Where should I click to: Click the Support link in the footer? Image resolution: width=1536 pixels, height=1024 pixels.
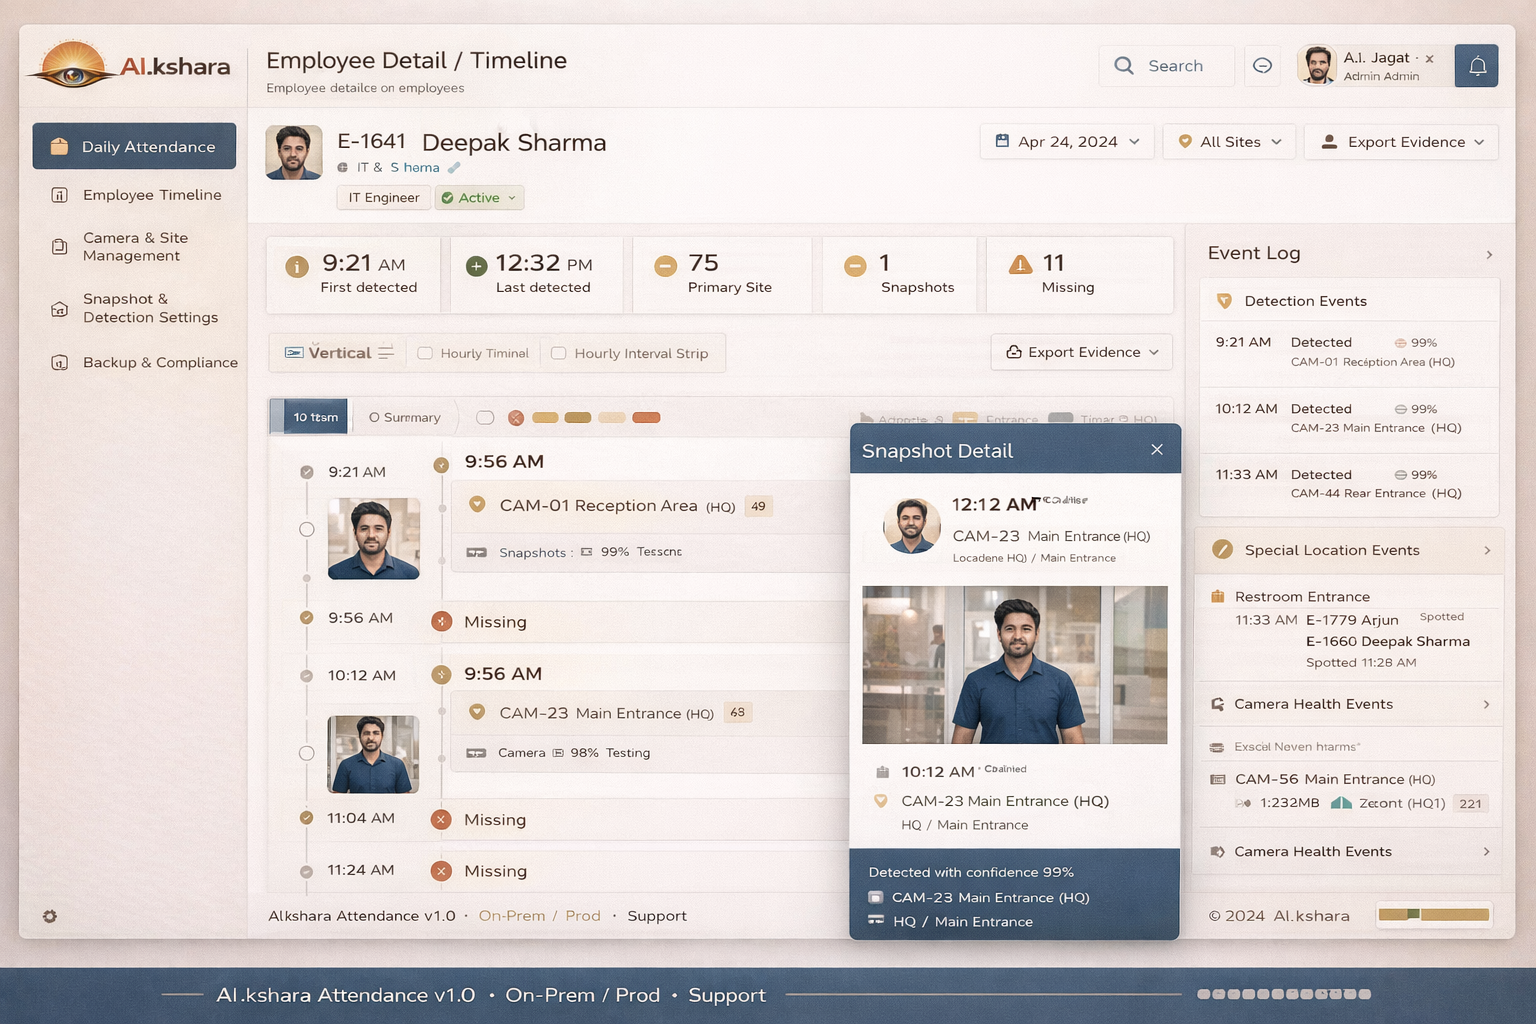pyautogui.click(x=657, y=916)
